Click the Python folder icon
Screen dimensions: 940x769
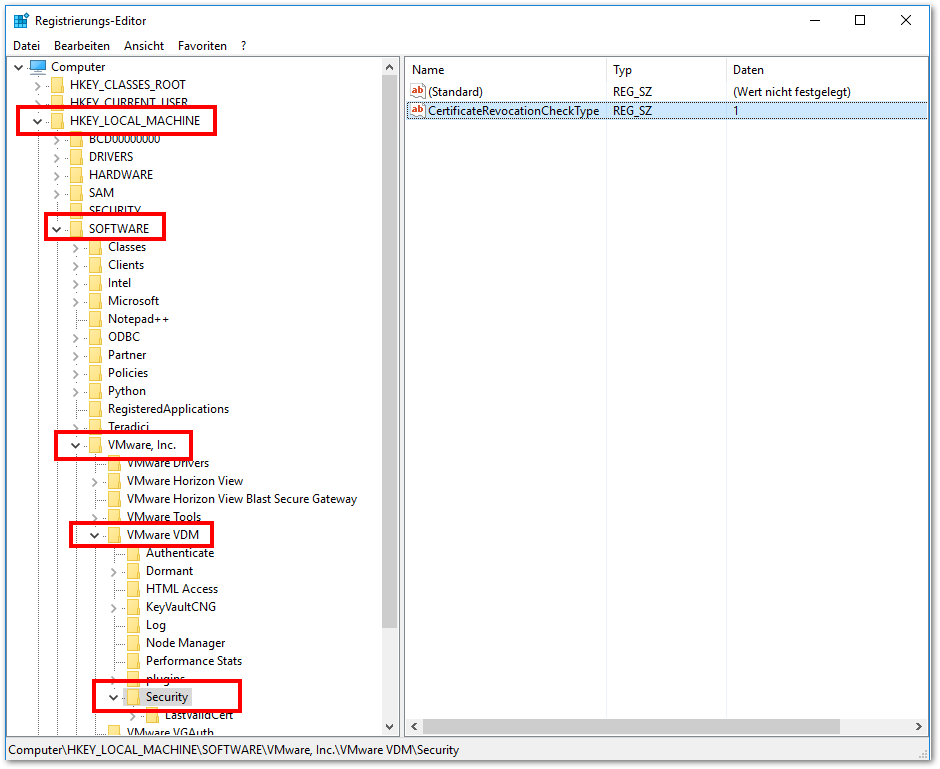tap(95, 391)
